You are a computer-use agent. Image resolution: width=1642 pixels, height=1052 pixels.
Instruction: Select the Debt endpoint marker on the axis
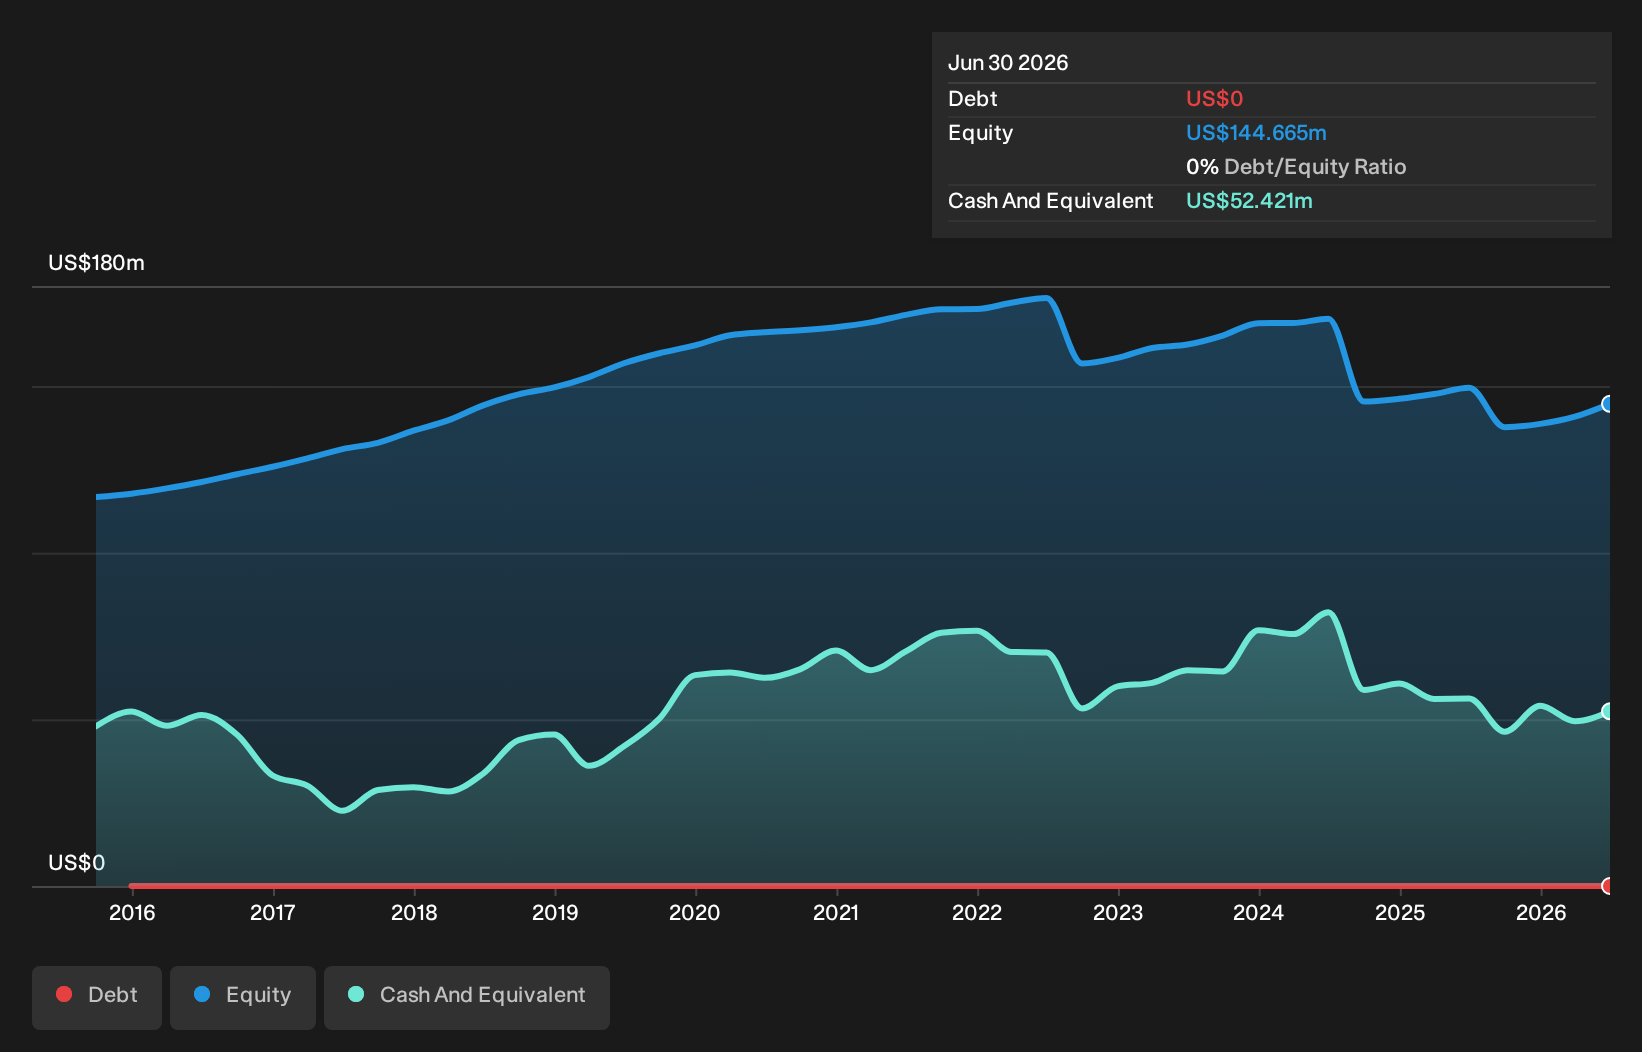click(1608, 886)
